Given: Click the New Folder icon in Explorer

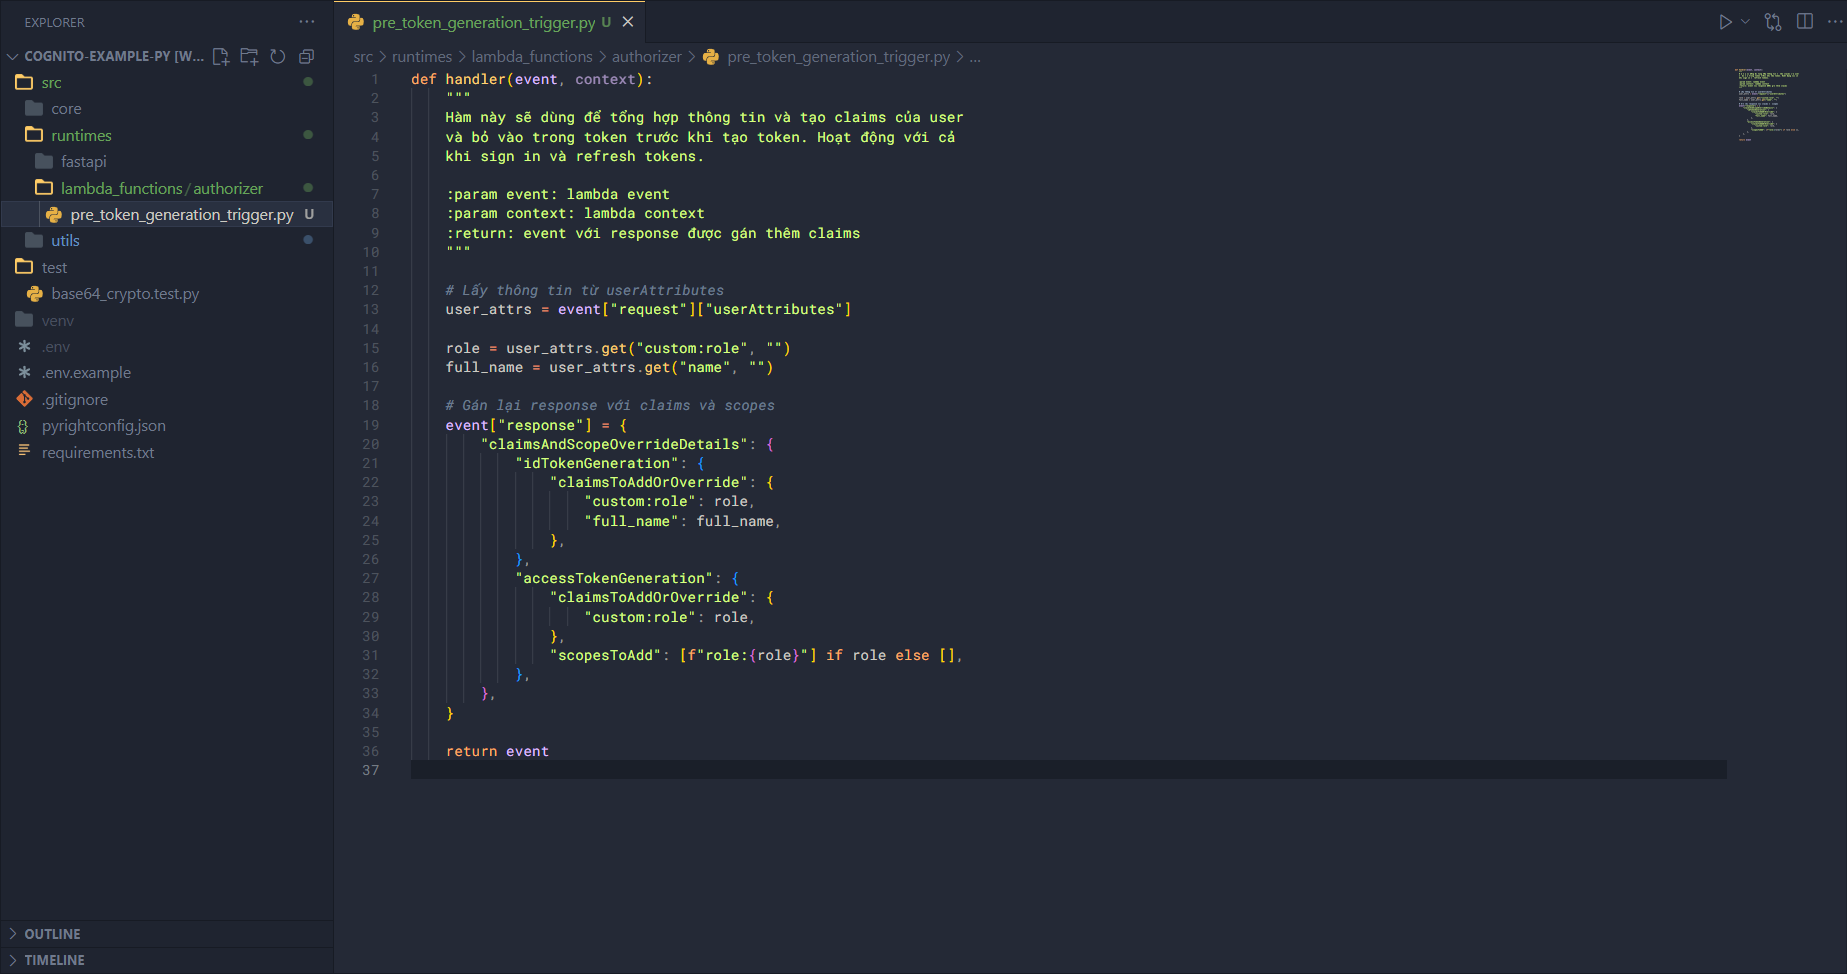Looking at the screenshot, I should [249, 57].
